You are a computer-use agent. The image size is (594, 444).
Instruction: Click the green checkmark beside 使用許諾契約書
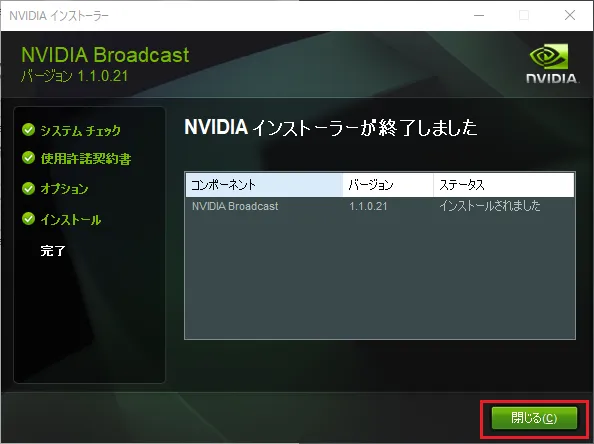[28, 158]
